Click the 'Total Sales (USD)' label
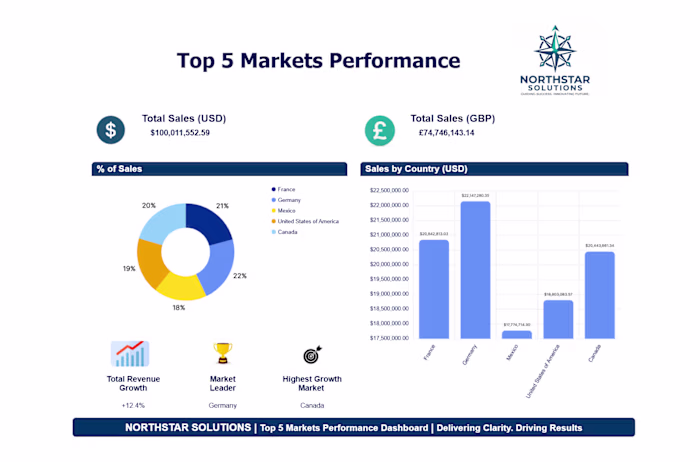Viewport: 700px width, 462px height. click(184, 118)
